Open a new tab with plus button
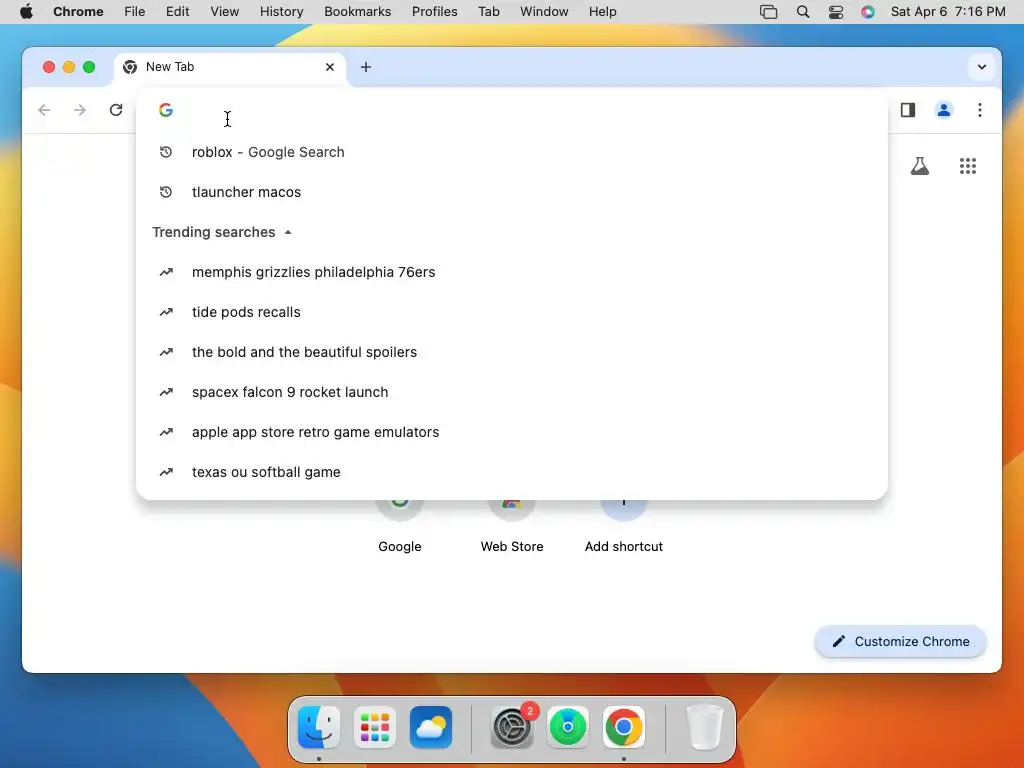The image size is (1024, 768). click(366, 67)
